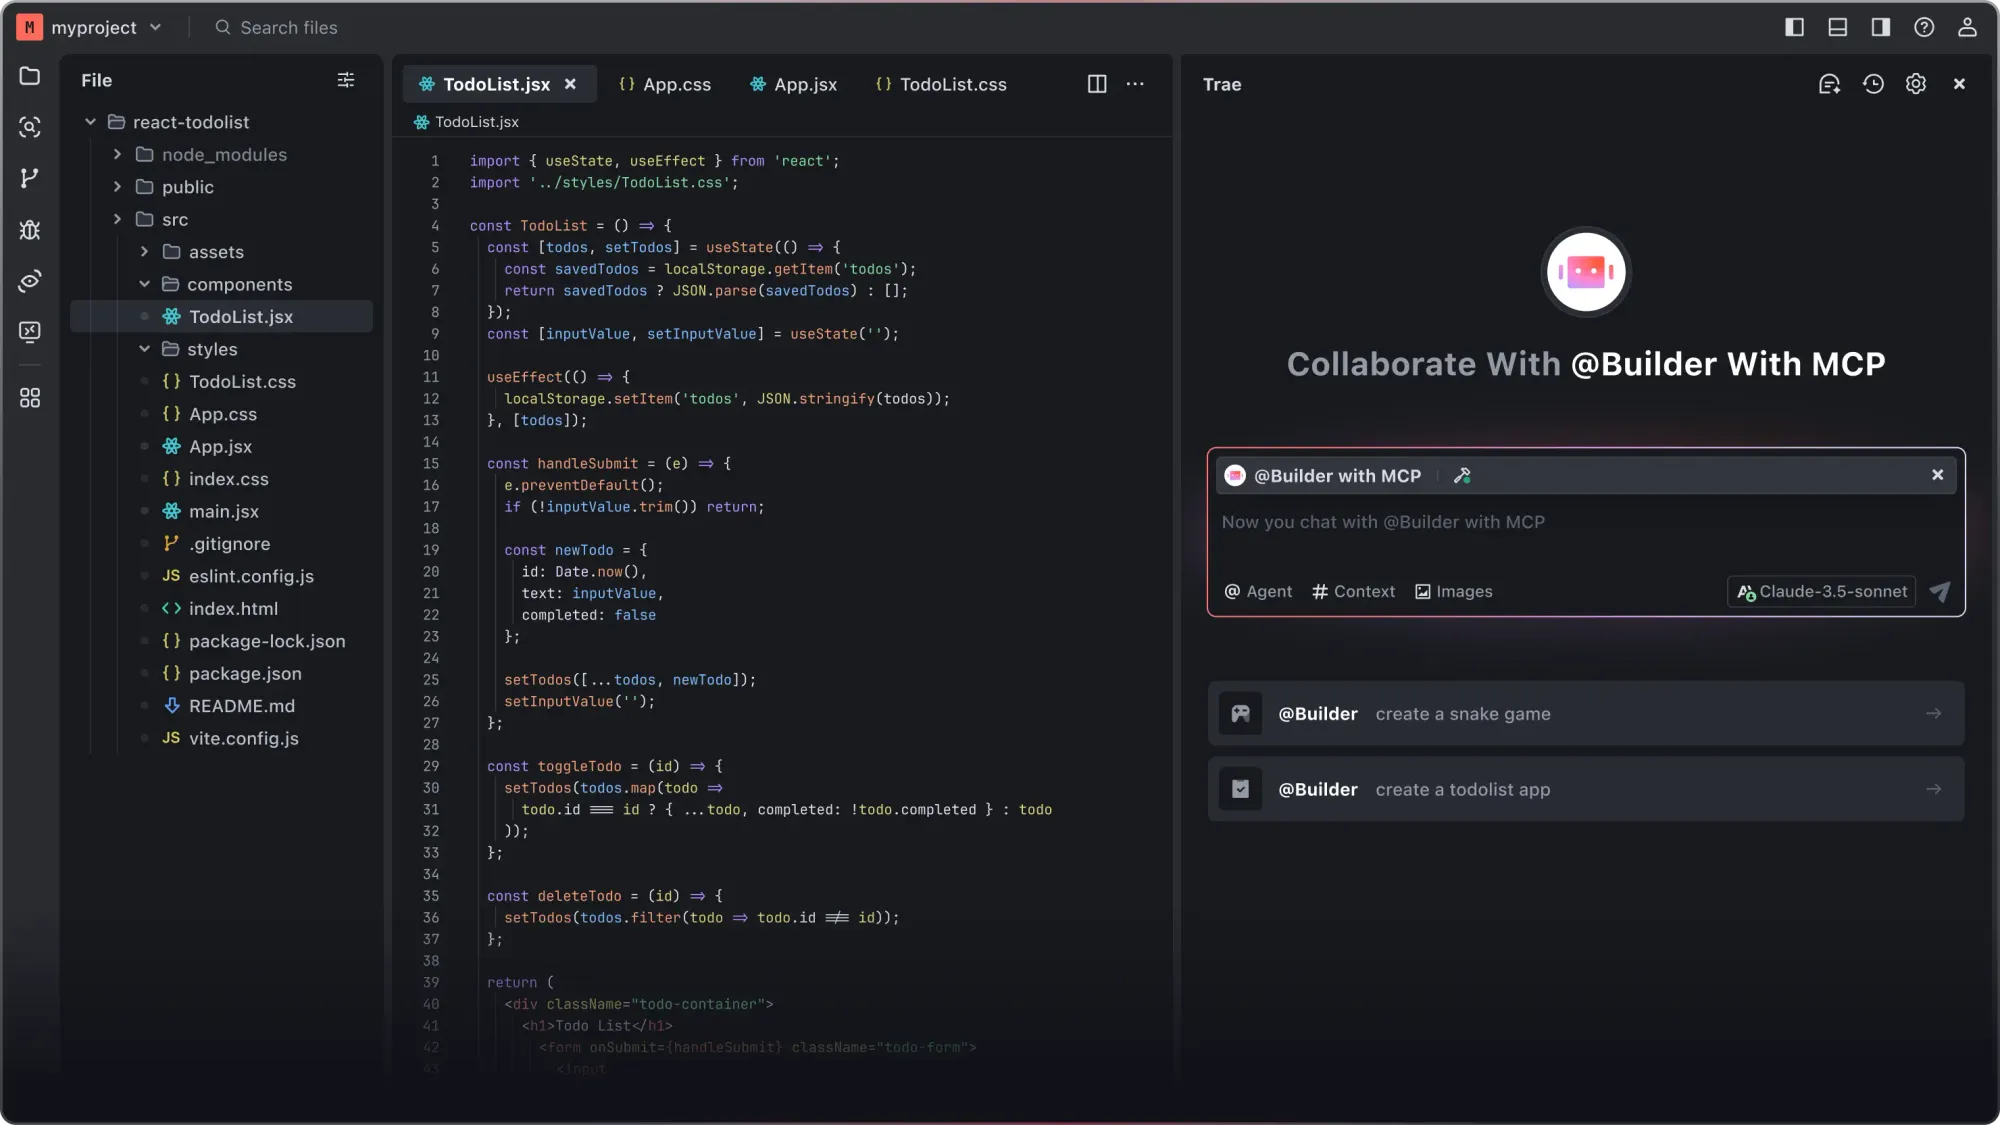
Task: Open the source control branch icon
Action: pyautogui.click(x=30, y=178)
